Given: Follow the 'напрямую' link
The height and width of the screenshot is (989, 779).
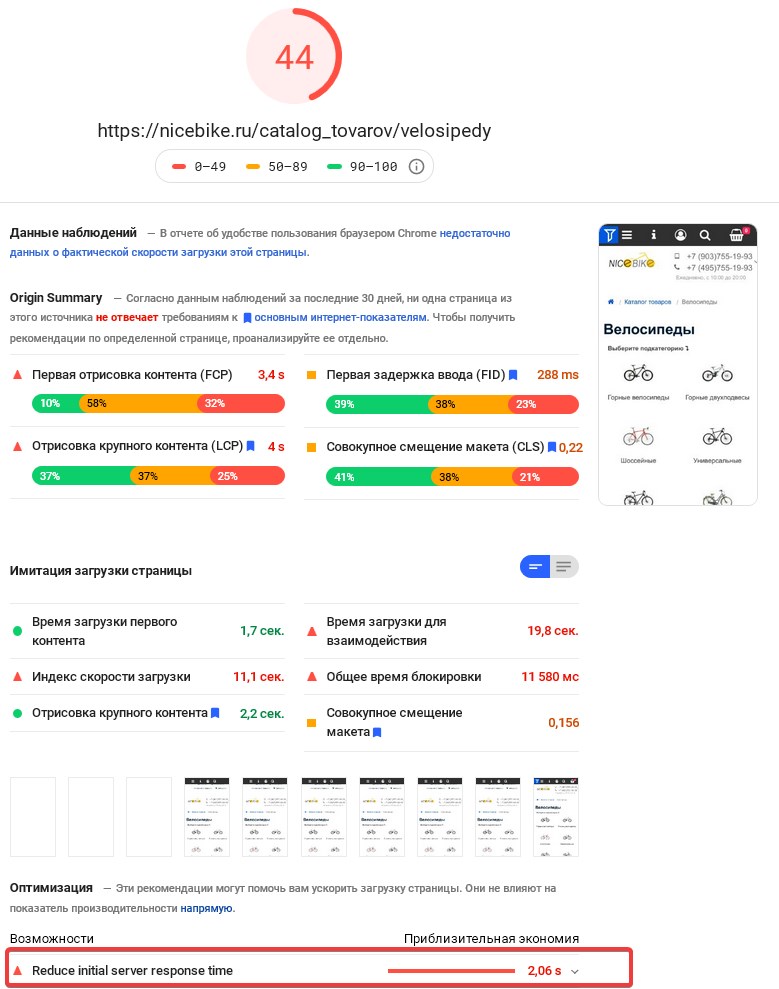Looking at the screenshot, I should tap(207, 908).
